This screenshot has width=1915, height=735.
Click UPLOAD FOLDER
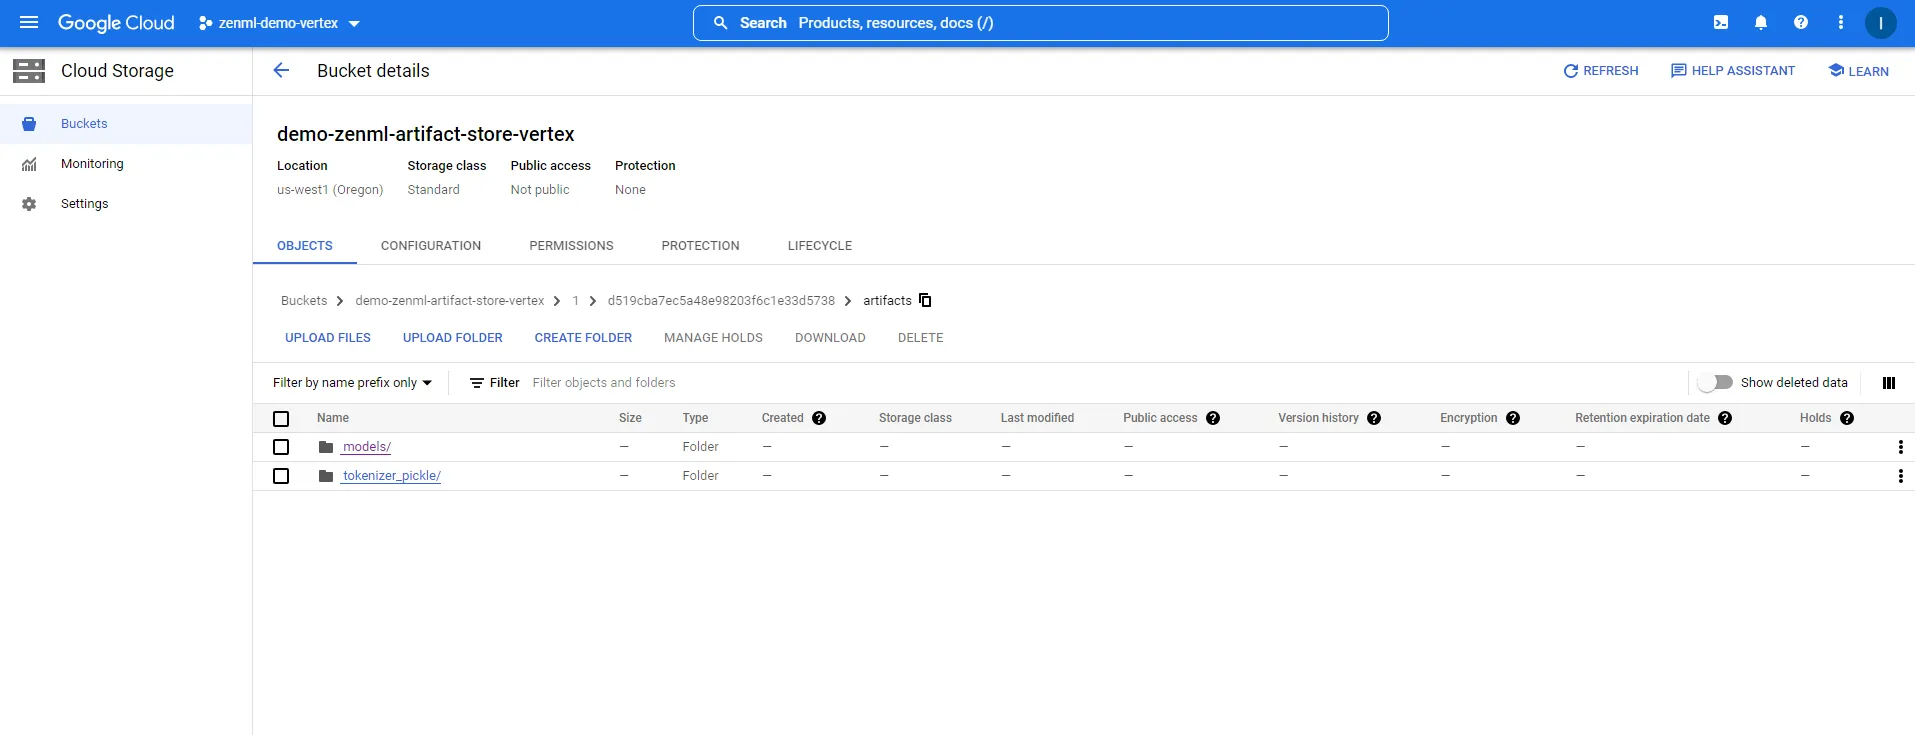tap(453, 338)
